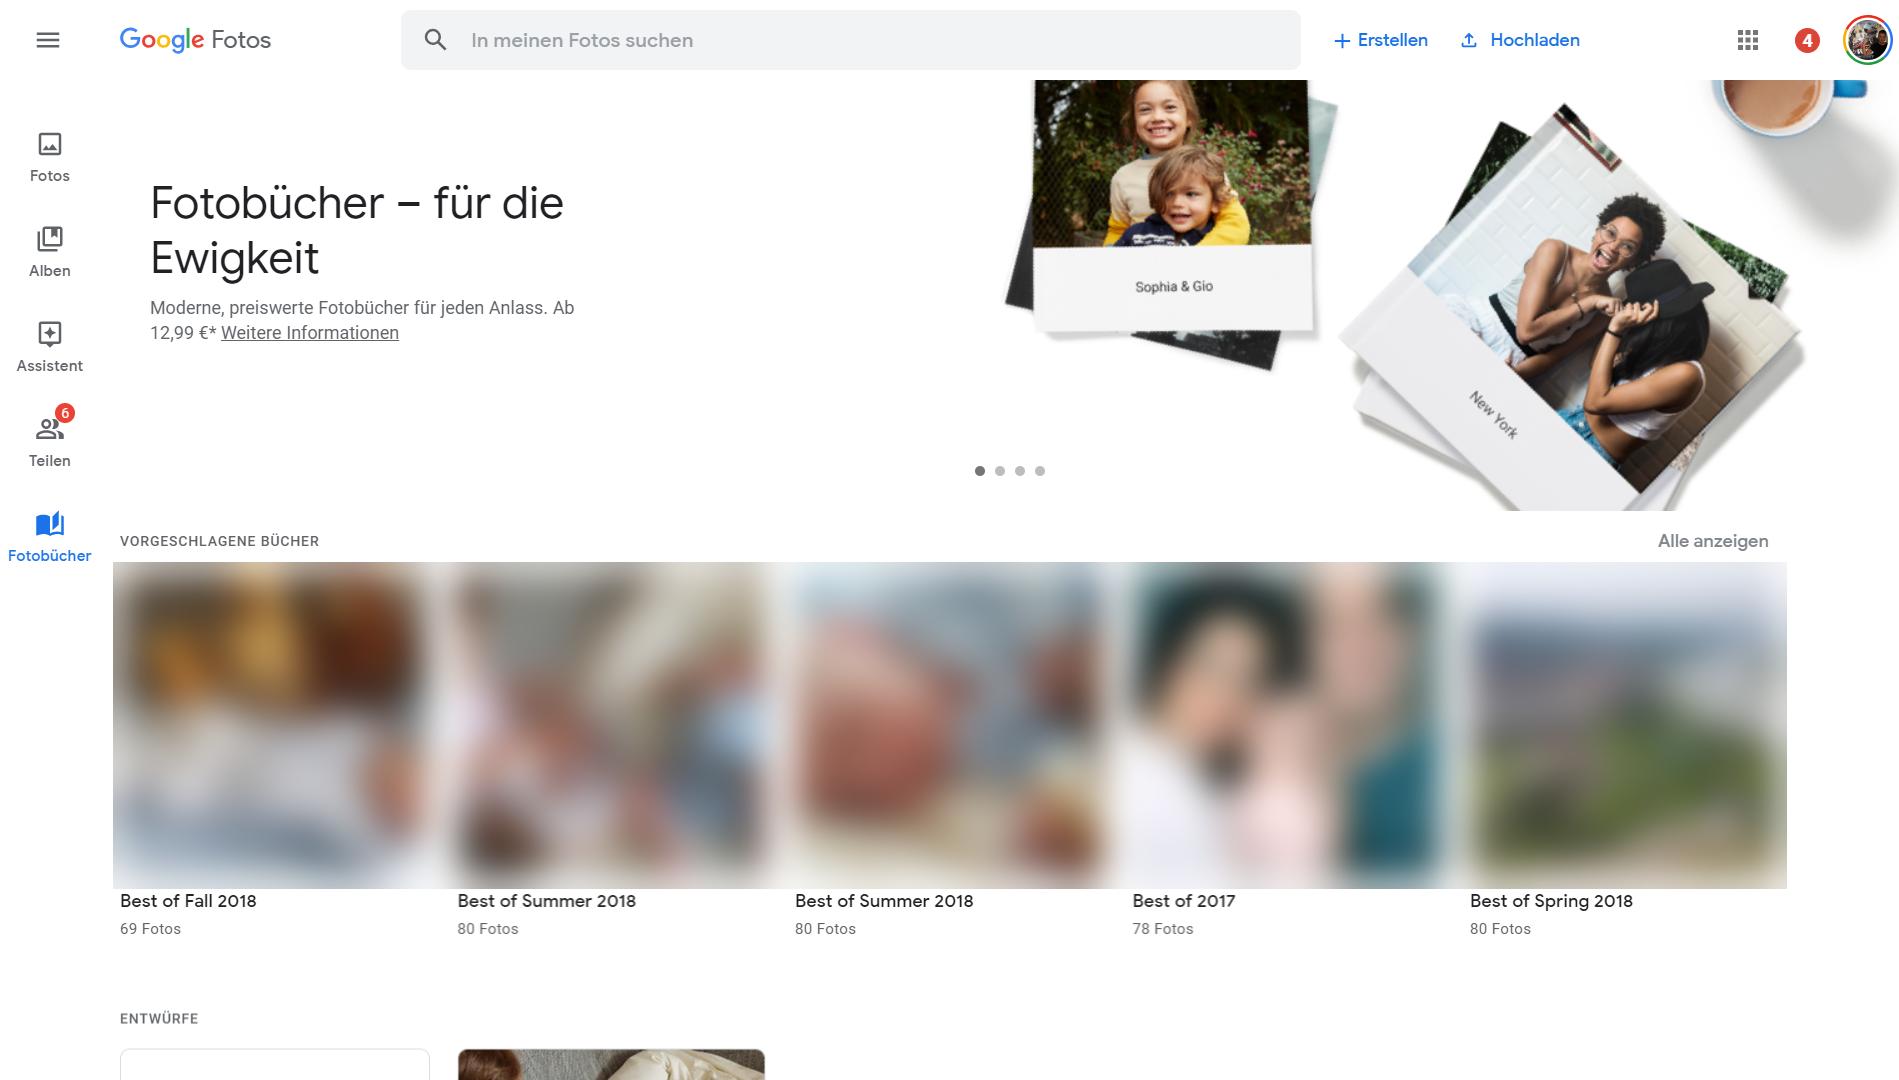Viewport: 1899px width, 1080px height.
Task: Open the Fotos section in sidebar
Action: tap(49, 157)
